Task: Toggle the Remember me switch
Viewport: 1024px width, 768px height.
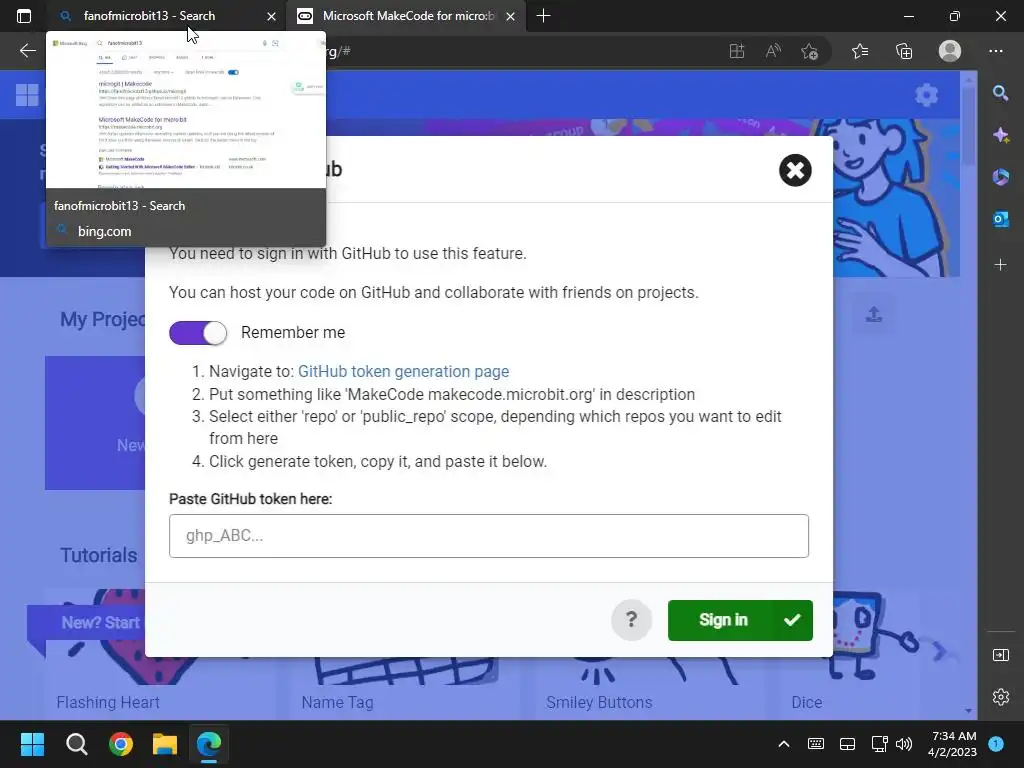Action: tap(198, 333)
